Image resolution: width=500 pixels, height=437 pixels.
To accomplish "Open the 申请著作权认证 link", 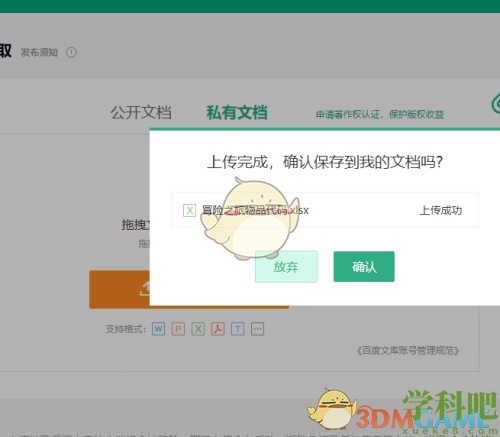I will (380, 115).
